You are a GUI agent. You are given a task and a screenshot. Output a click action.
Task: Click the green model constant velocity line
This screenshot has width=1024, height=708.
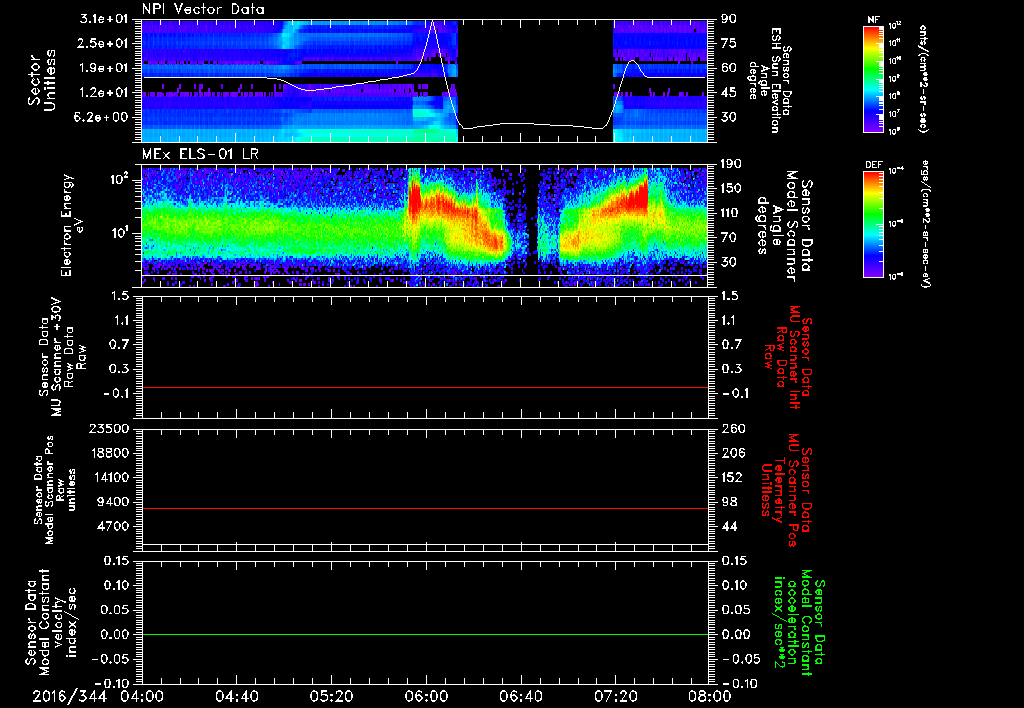425,634
